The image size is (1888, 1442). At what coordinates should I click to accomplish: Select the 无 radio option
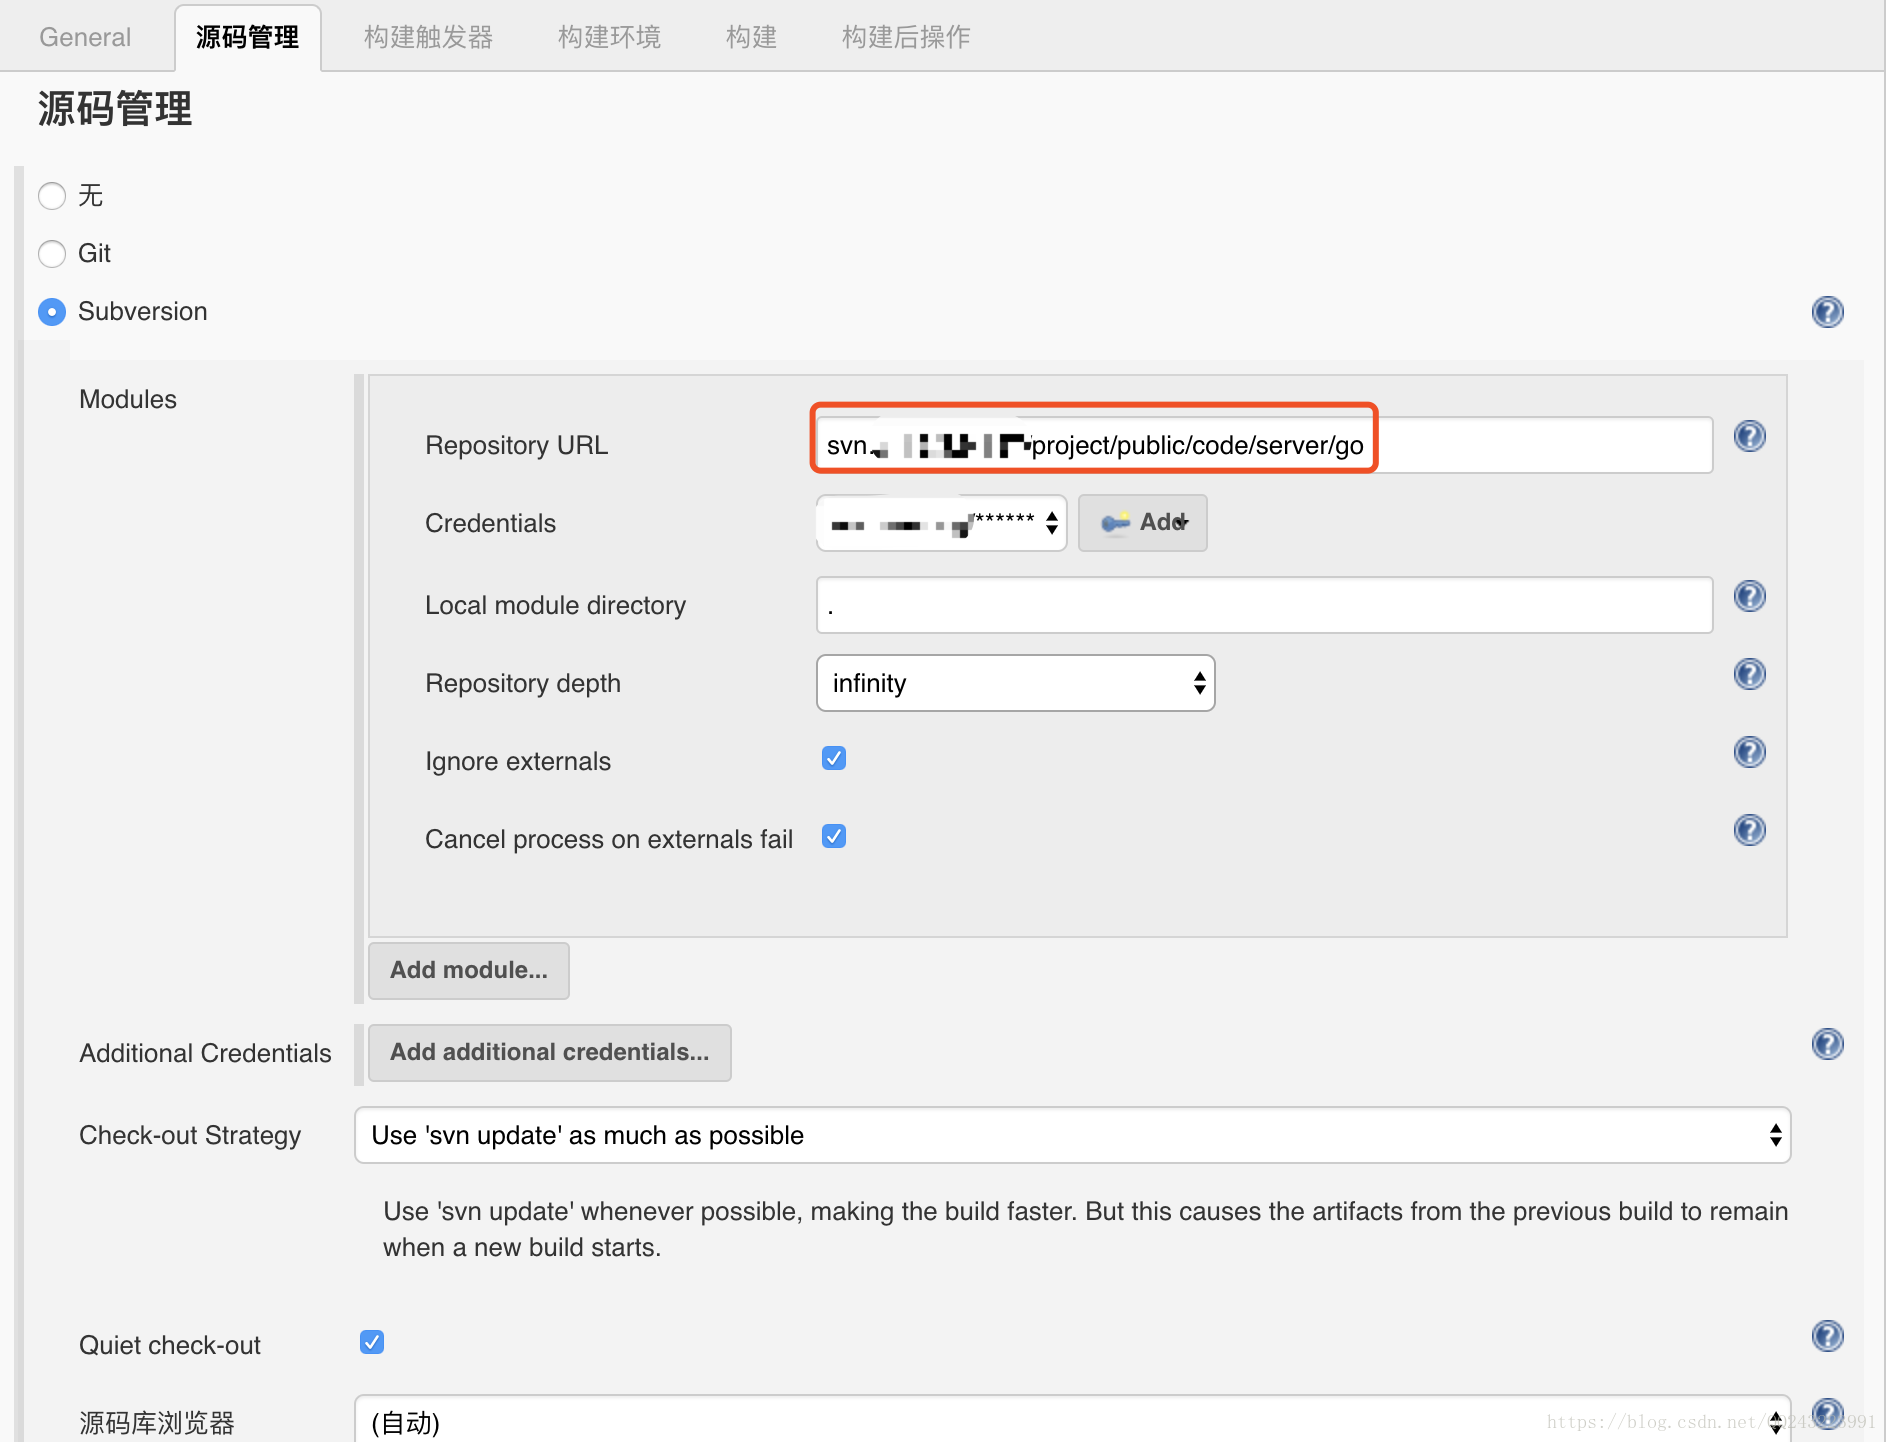(52, 196)
